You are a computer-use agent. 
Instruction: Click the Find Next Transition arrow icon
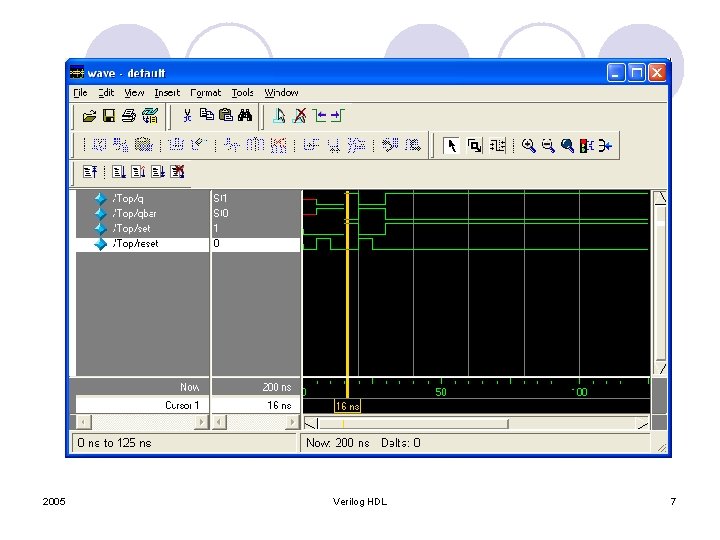click(337, 116)
